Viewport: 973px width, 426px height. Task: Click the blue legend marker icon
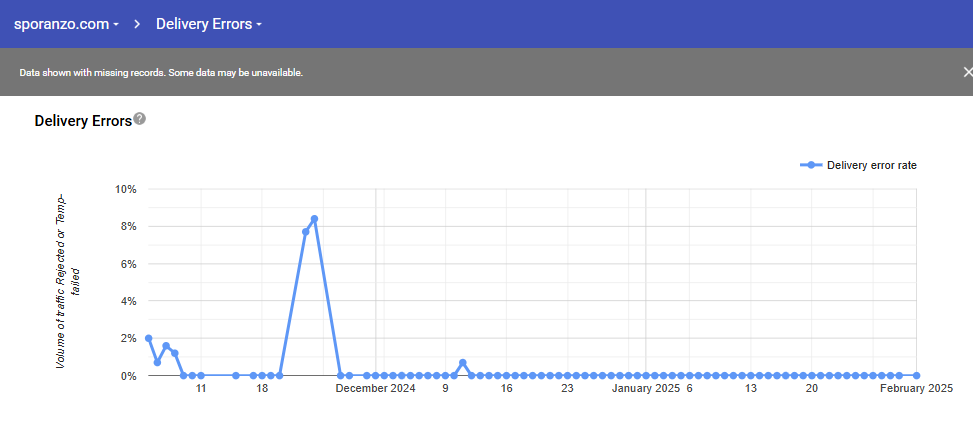pos(811,165)
